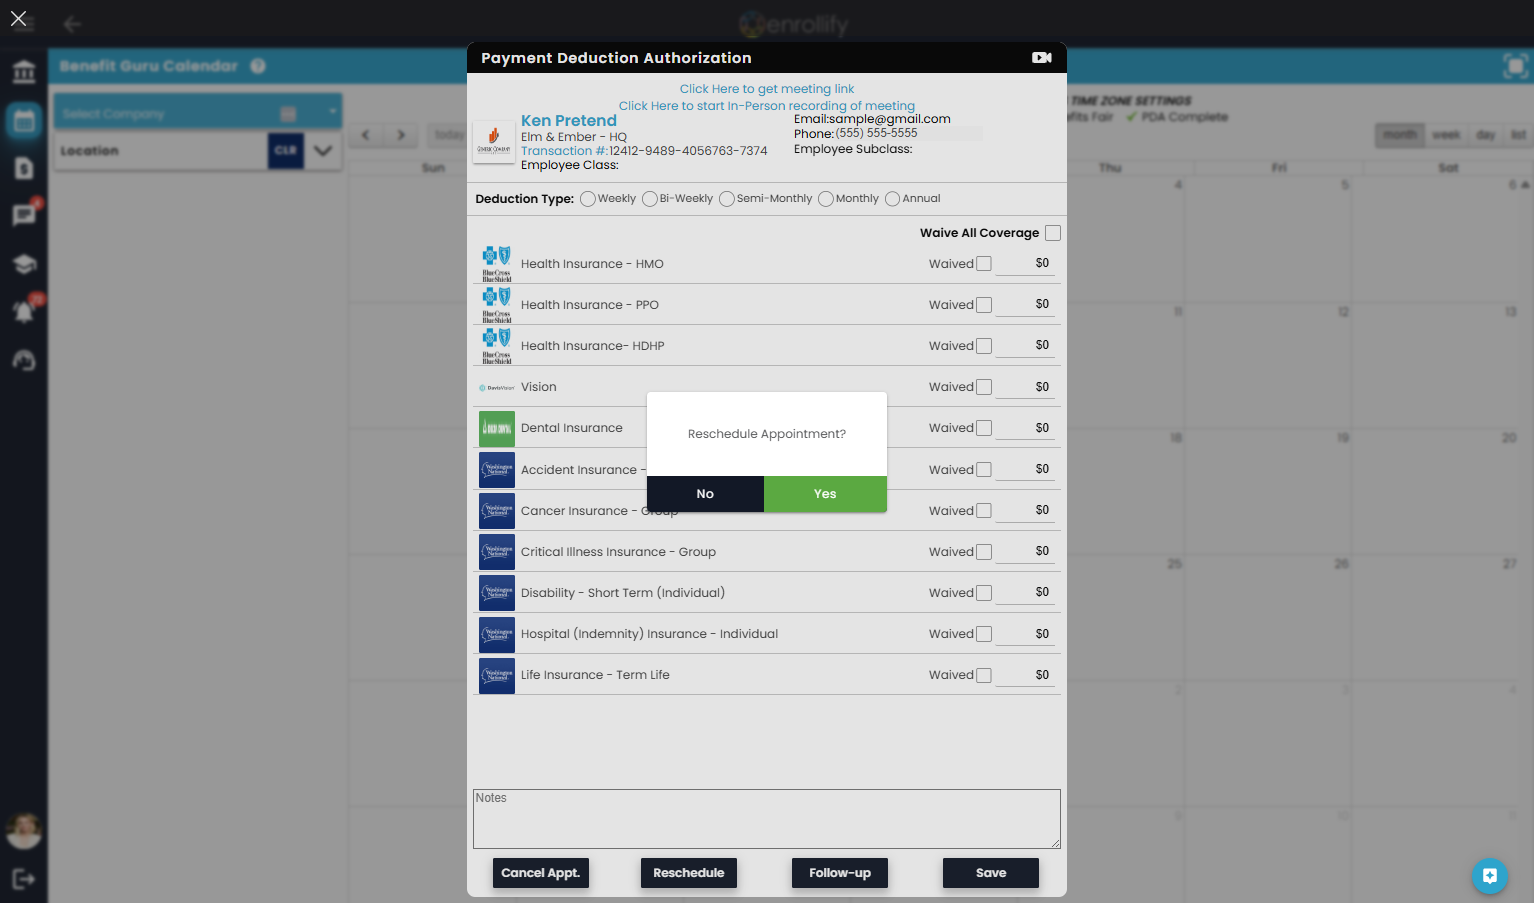Screen dimensions: 1534x903
Task: Click the logout icon at sidebar bottom
Action: click(24, 879)
